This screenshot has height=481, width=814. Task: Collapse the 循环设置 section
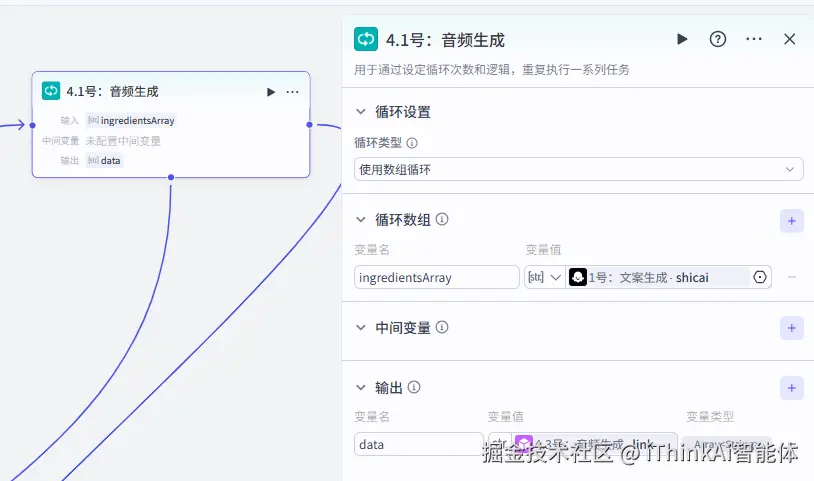coord(361,112)
